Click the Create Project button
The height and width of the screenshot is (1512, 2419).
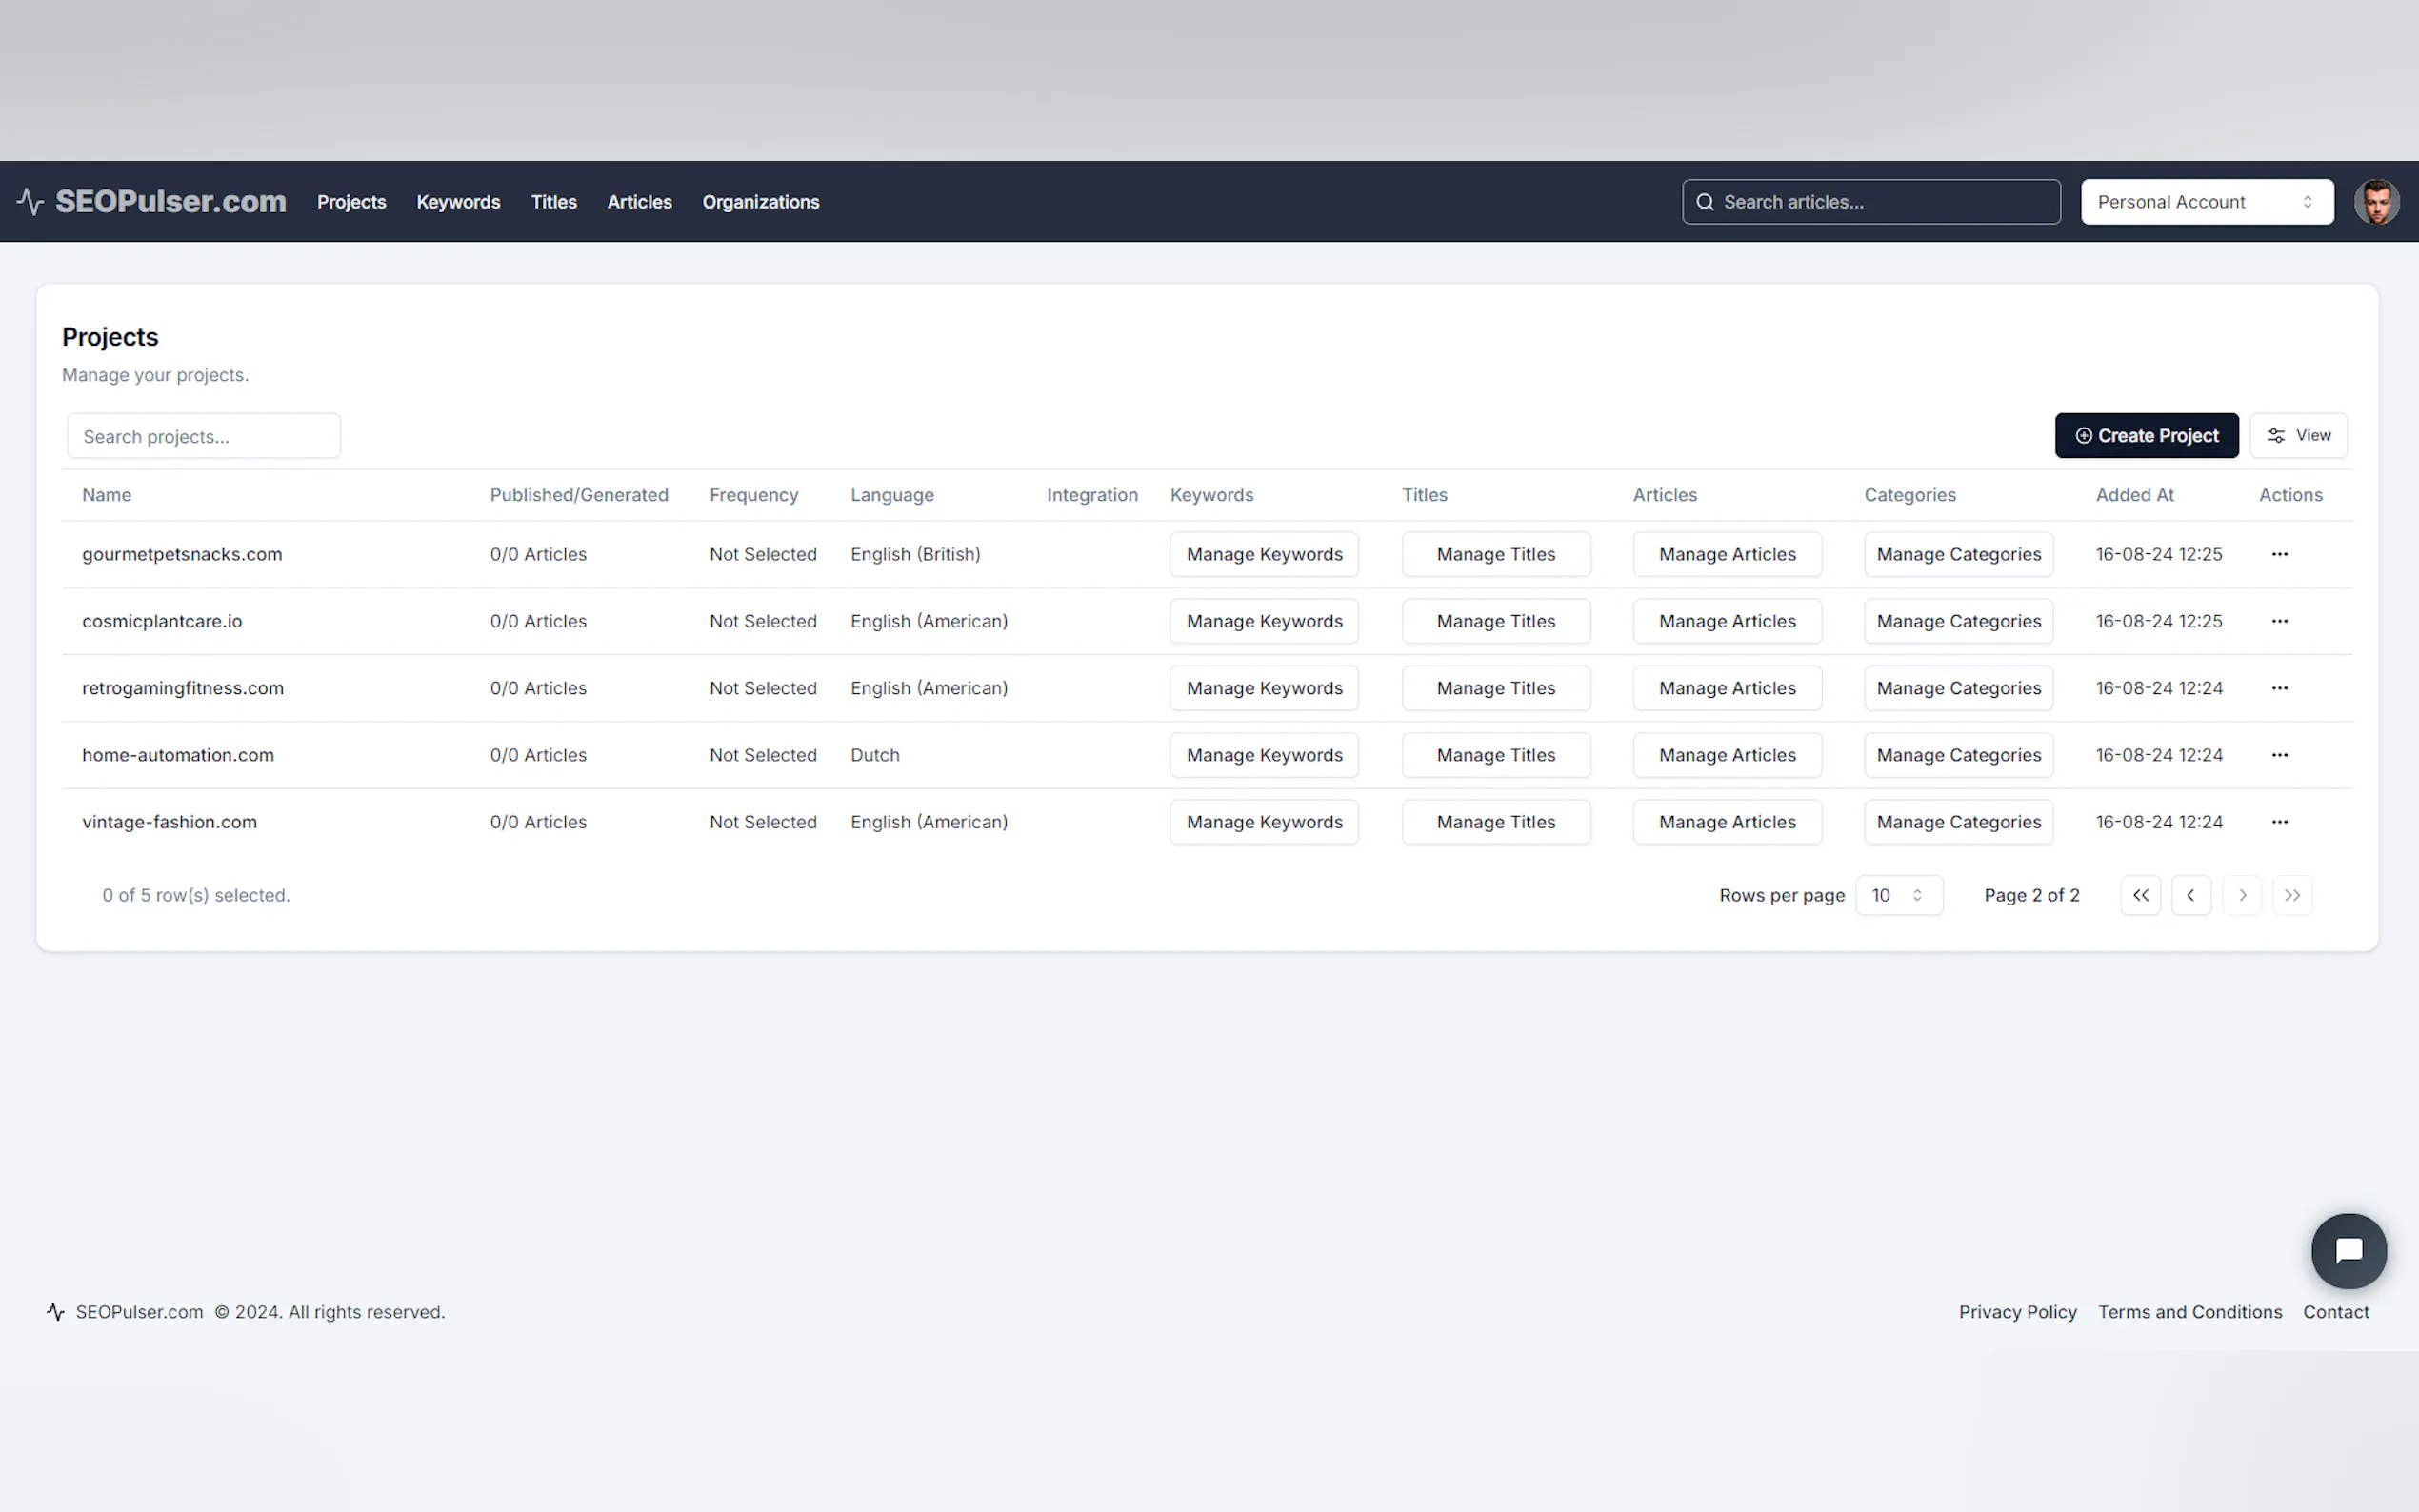(2146, 435)
